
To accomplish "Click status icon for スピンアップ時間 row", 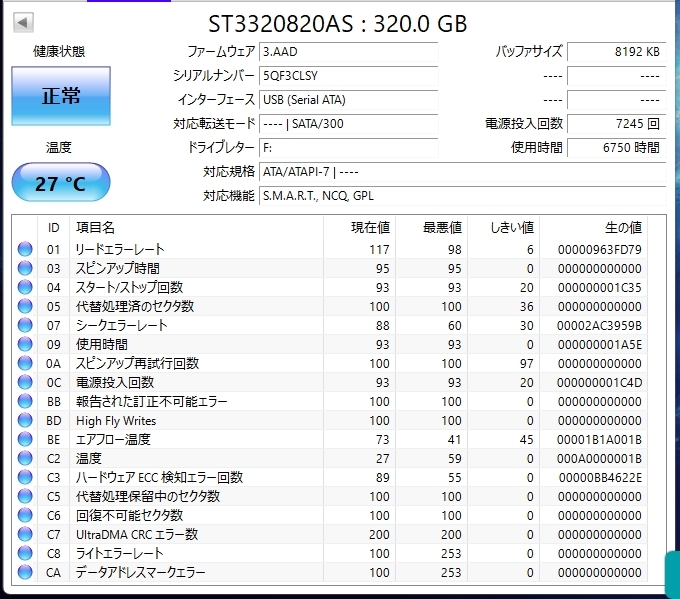I will (x=25, y=268).
